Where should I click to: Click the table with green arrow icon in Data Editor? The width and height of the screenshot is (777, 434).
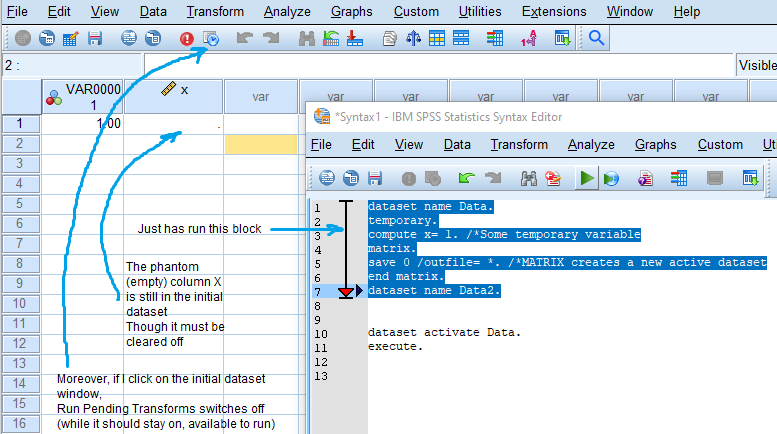click(x=562, y=38)
